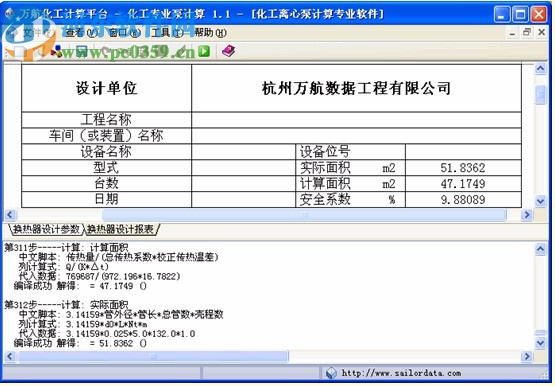Image resolution: width=555 pixels, height=386 pixels.
Task: Click the result line = 51.8362
Action: (x=80, y=343)
